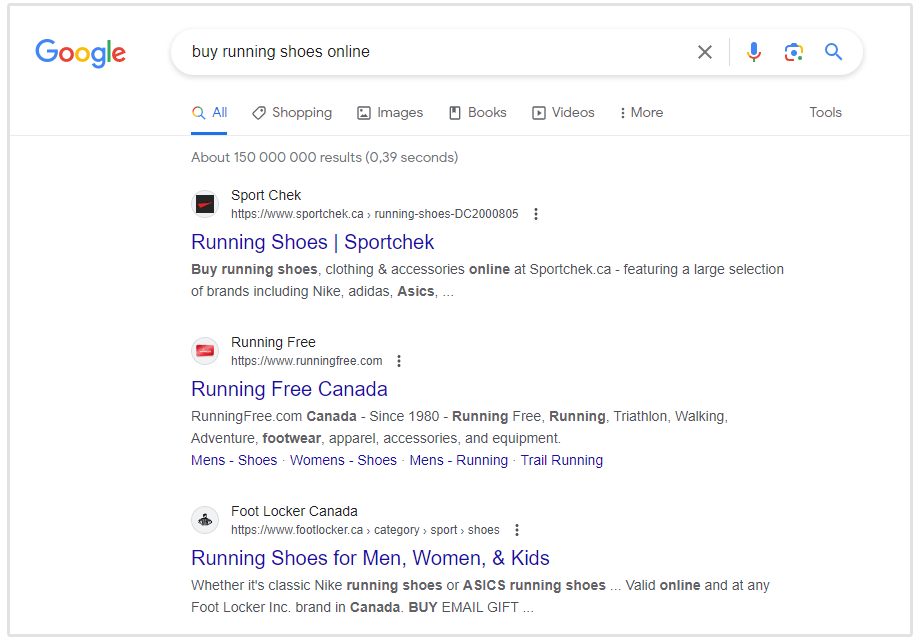Start voice search with microphone icon
This screenshot has width=920, height=640.
[x=754, y=52]
